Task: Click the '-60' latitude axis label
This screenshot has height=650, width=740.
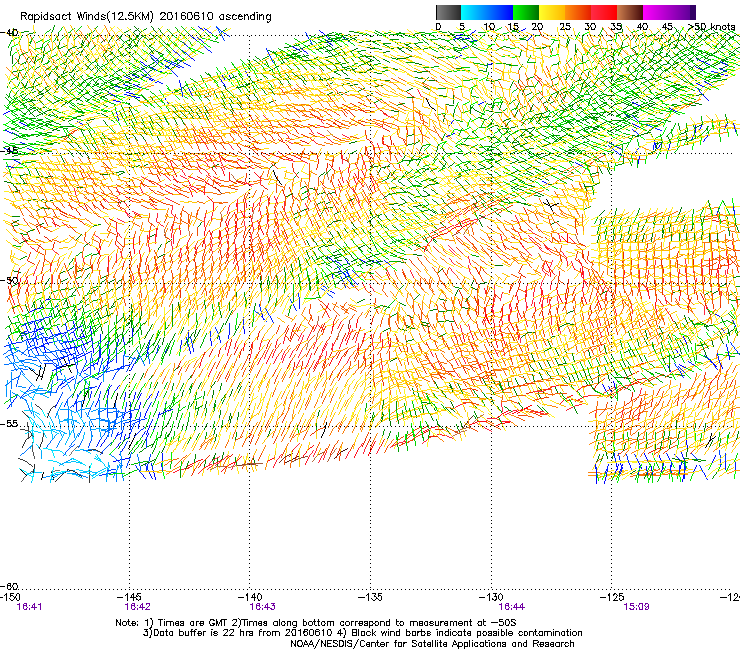Action: click(10, 586)
